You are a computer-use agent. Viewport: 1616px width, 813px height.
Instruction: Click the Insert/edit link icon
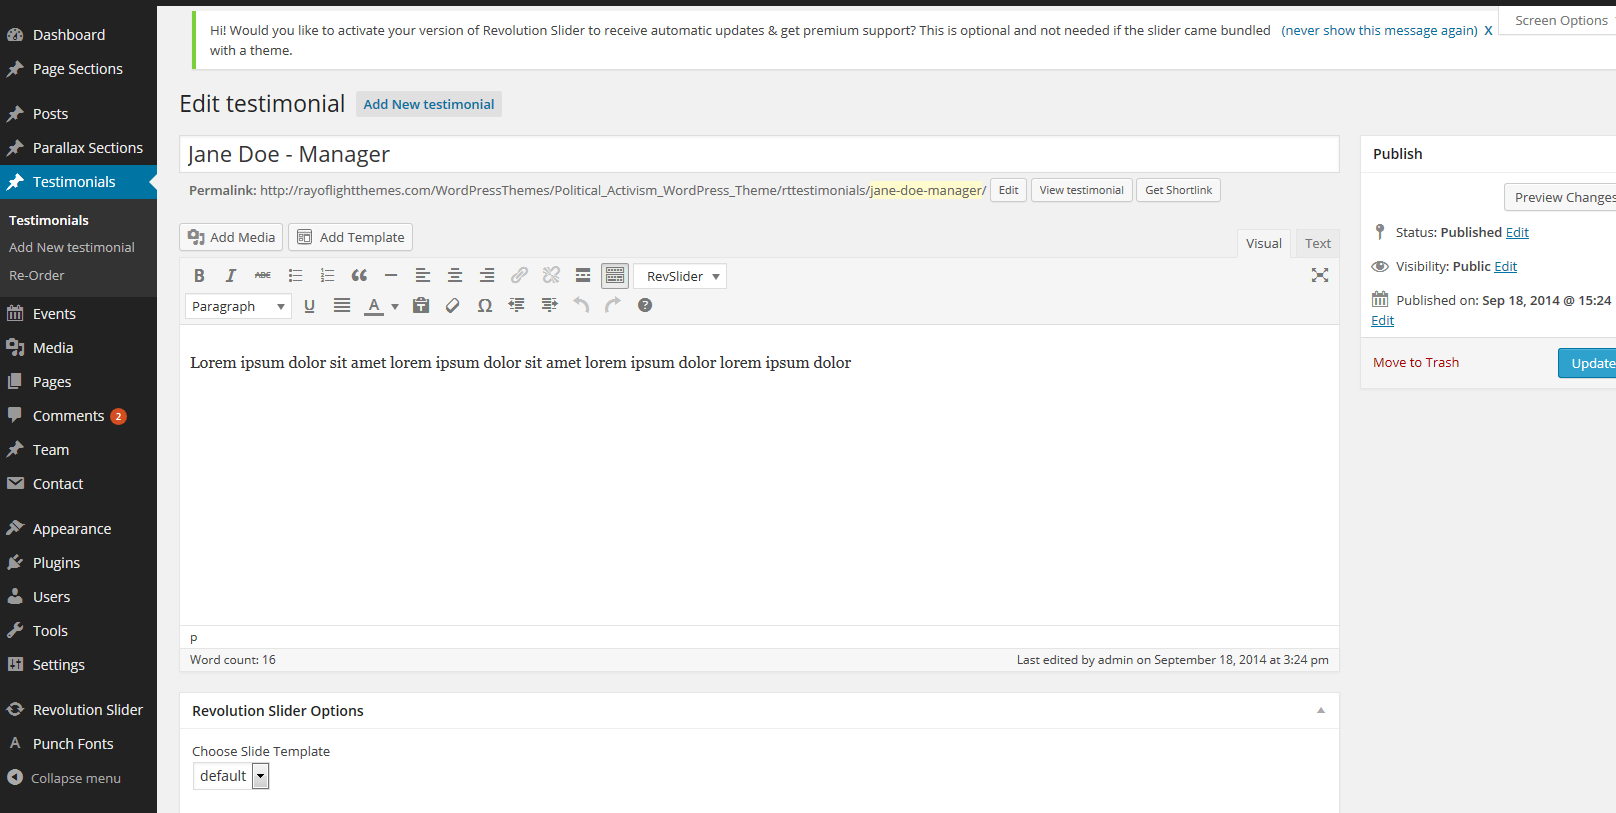[x=519, y=276]
